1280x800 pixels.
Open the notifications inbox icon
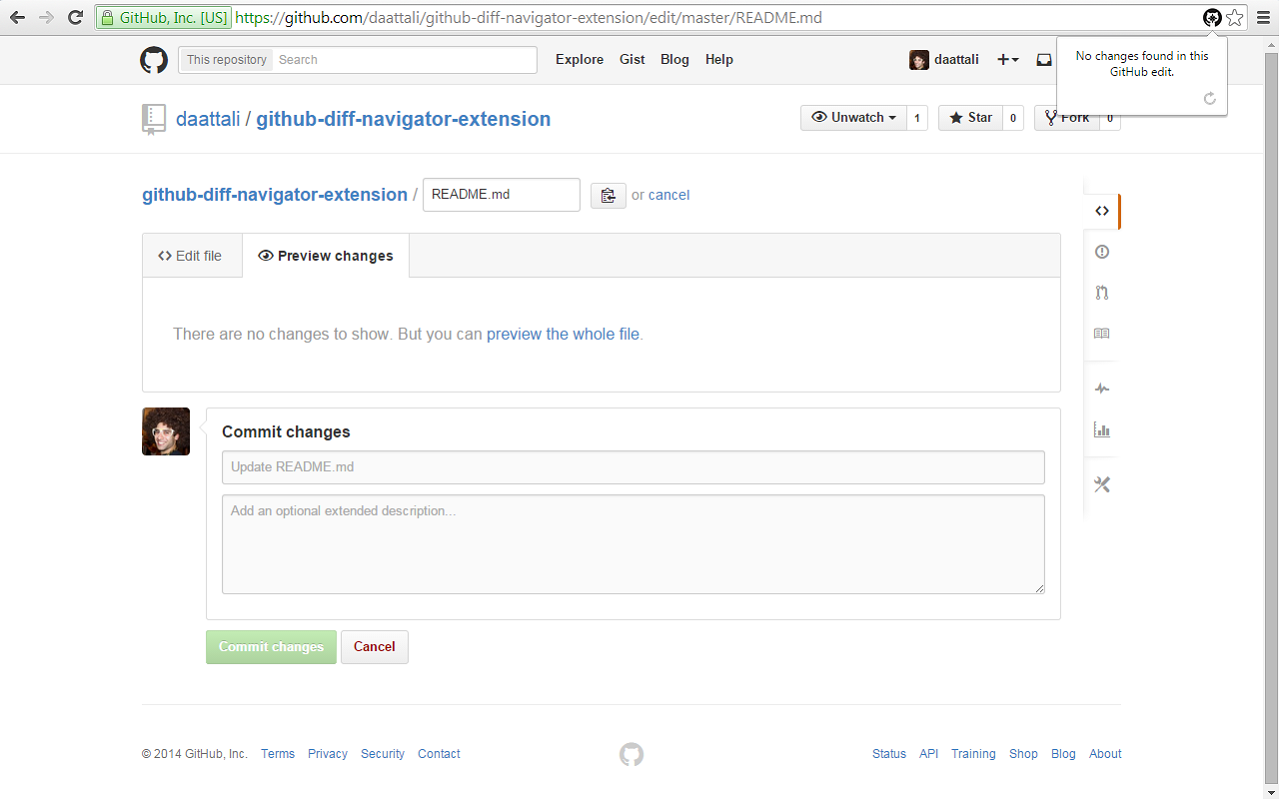coord(1044,60)
